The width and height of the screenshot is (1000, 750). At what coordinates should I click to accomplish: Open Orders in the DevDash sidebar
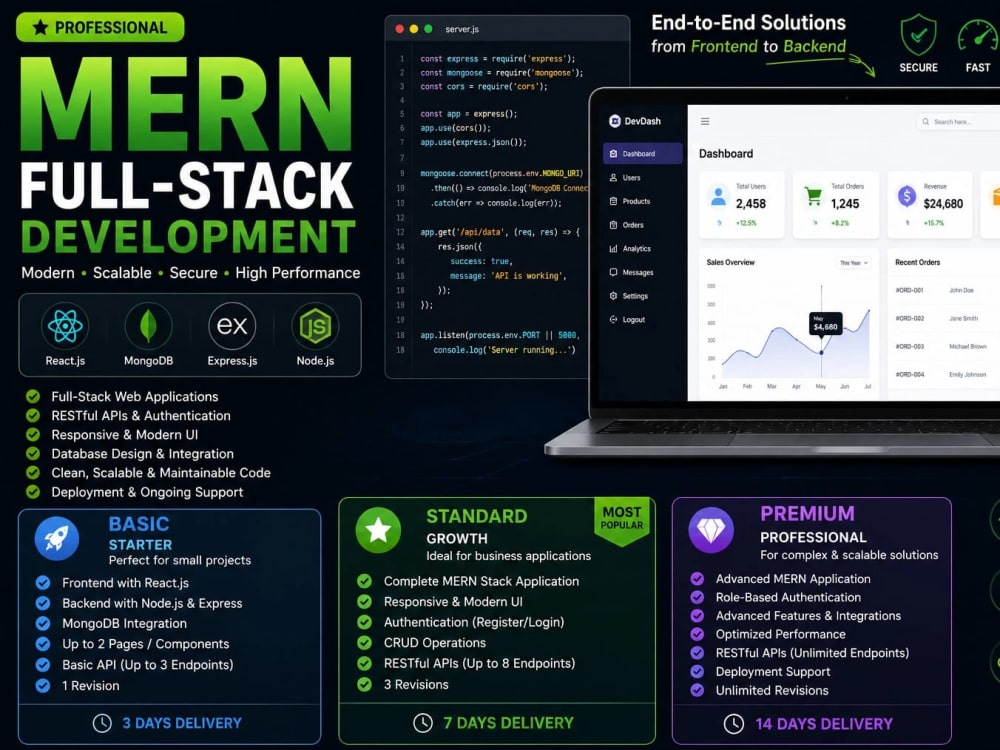(642, 225)
